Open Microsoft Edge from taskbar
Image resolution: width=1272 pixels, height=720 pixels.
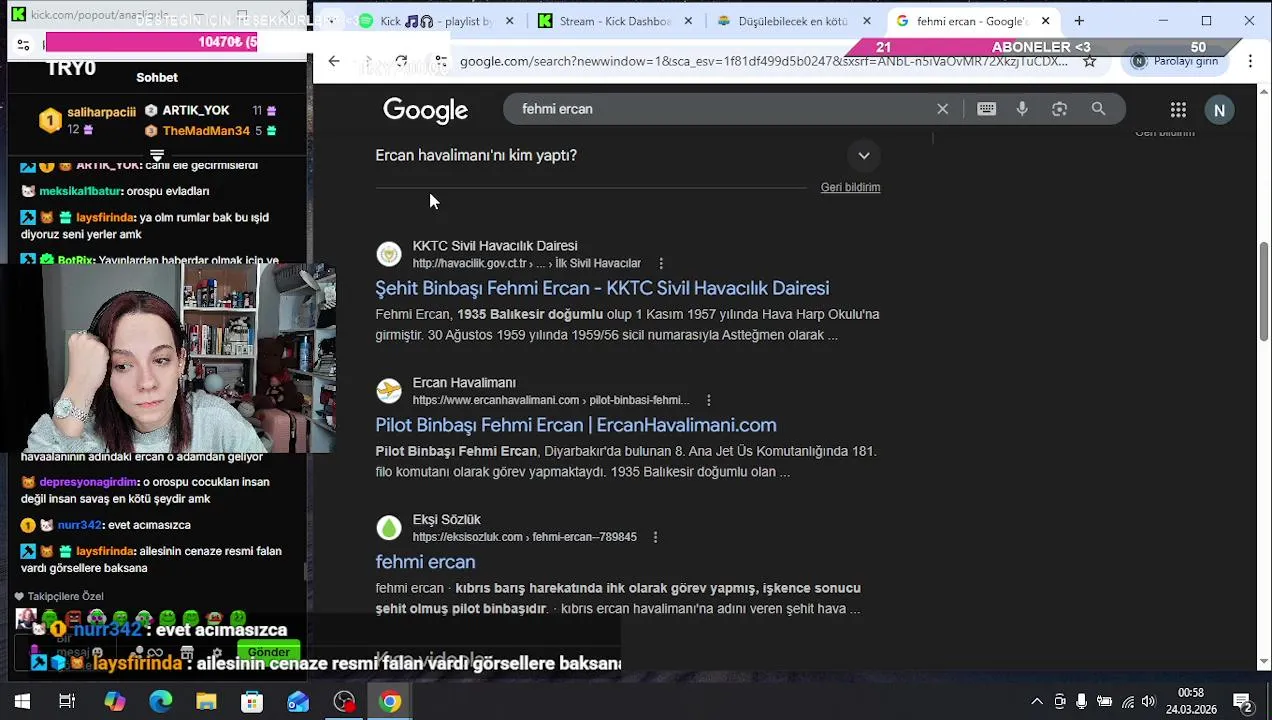(x=160, y=702)
